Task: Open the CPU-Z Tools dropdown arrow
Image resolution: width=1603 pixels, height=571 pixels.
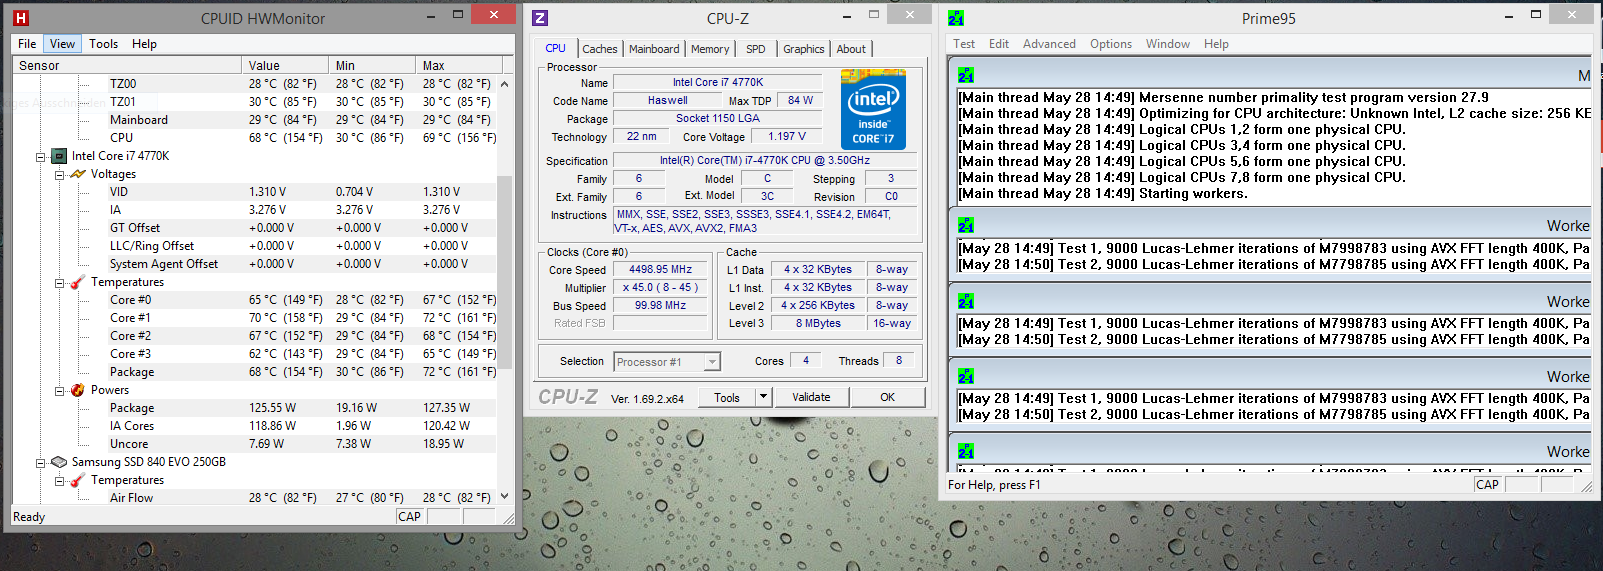Action: [x=763, y=397]
